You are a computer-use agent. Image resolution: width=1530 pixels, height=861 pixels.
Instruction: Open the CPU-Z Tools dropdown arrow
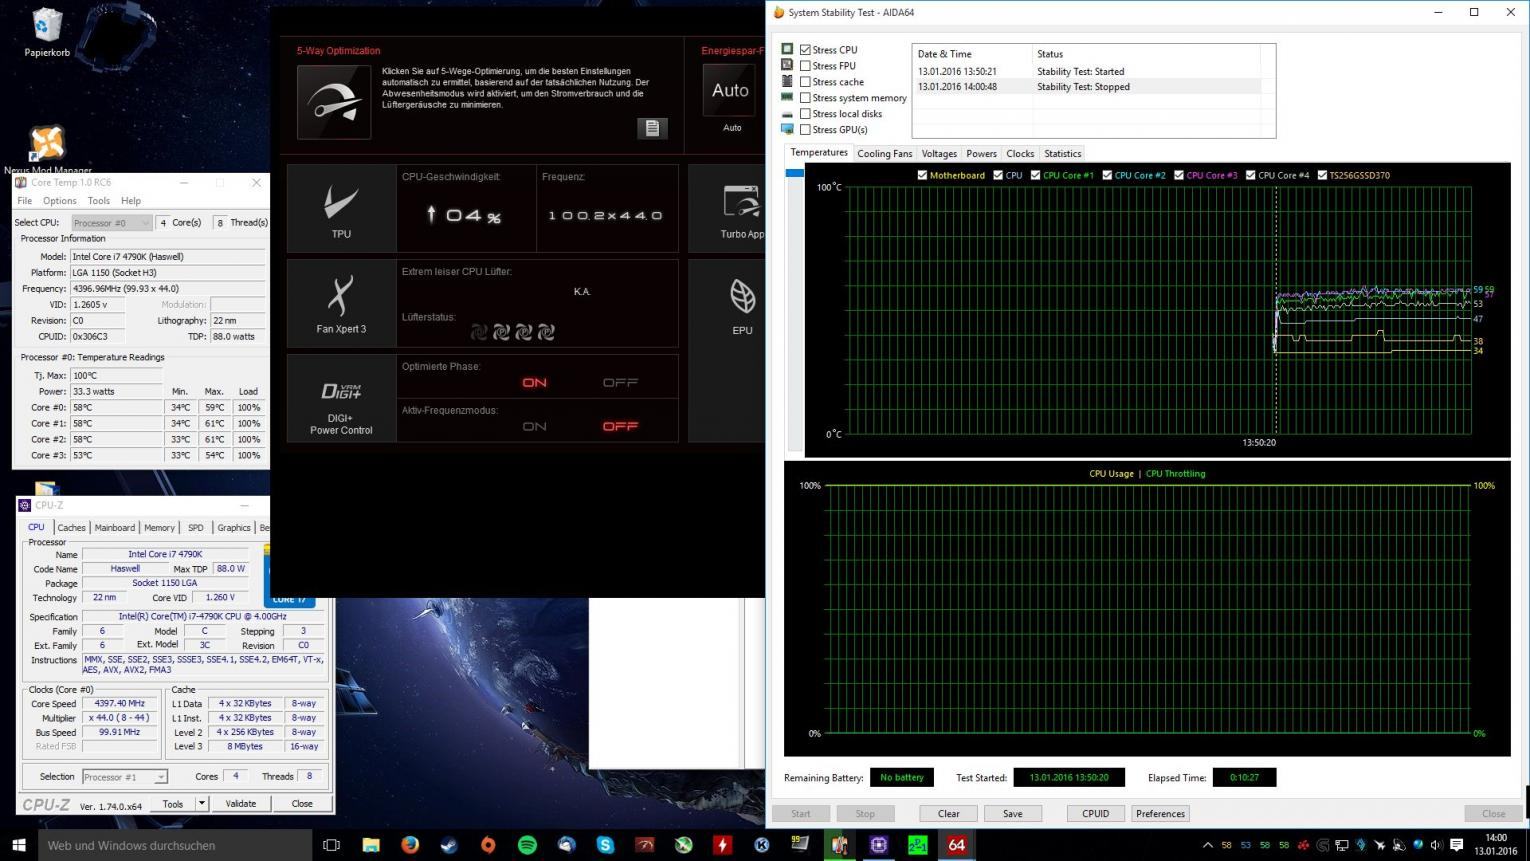pyautogui.click(x=201, y=803)
